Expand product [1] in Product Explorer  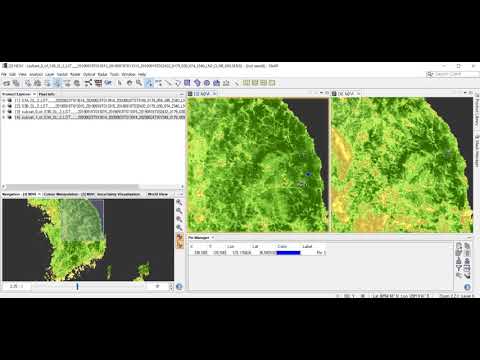coord(4,100)
